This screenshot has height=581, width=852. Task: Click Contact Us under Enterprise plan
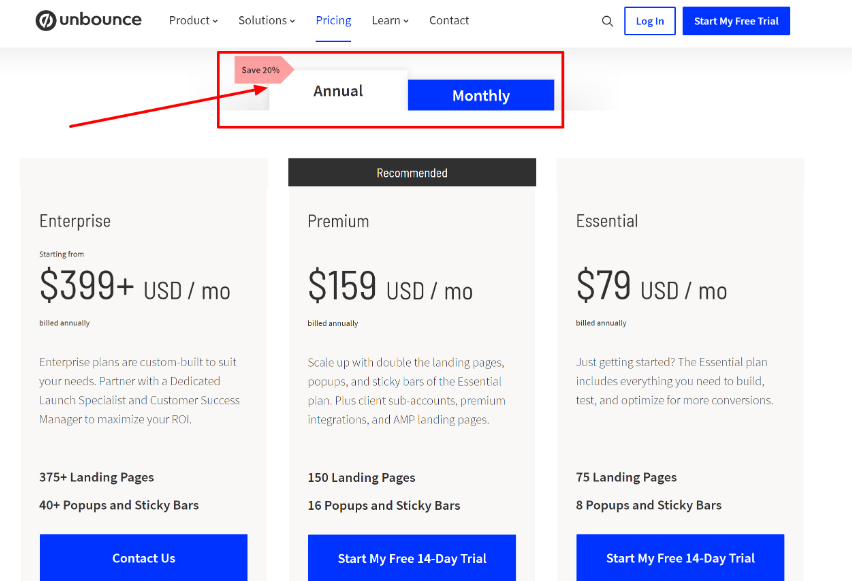[144, 558]
